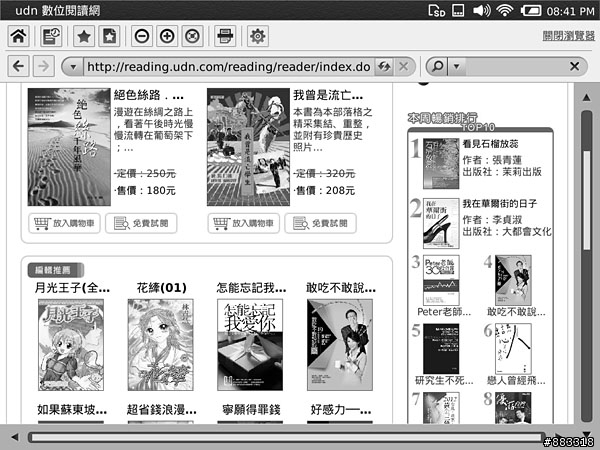The image size is (600, 450).
Task: Click the 寧願得罪錢 title
Action: tap(251, 410)
